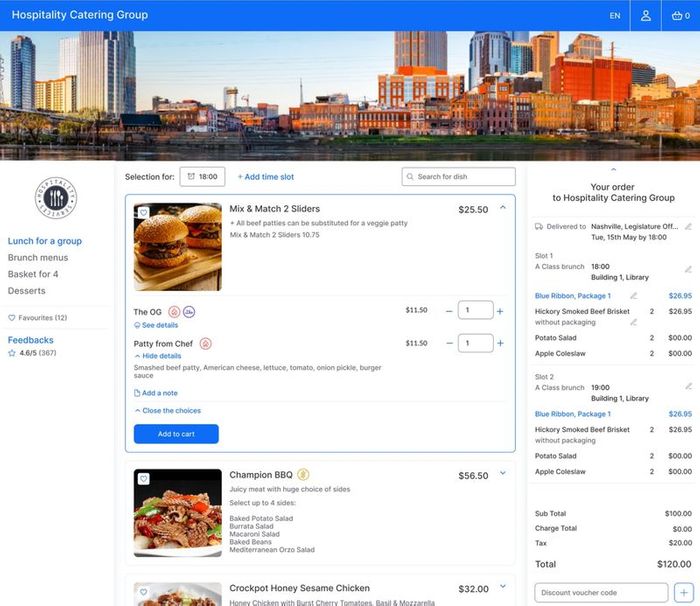Edit the delivery address pencil icon
700x606 pixels.
pos(688,227)
